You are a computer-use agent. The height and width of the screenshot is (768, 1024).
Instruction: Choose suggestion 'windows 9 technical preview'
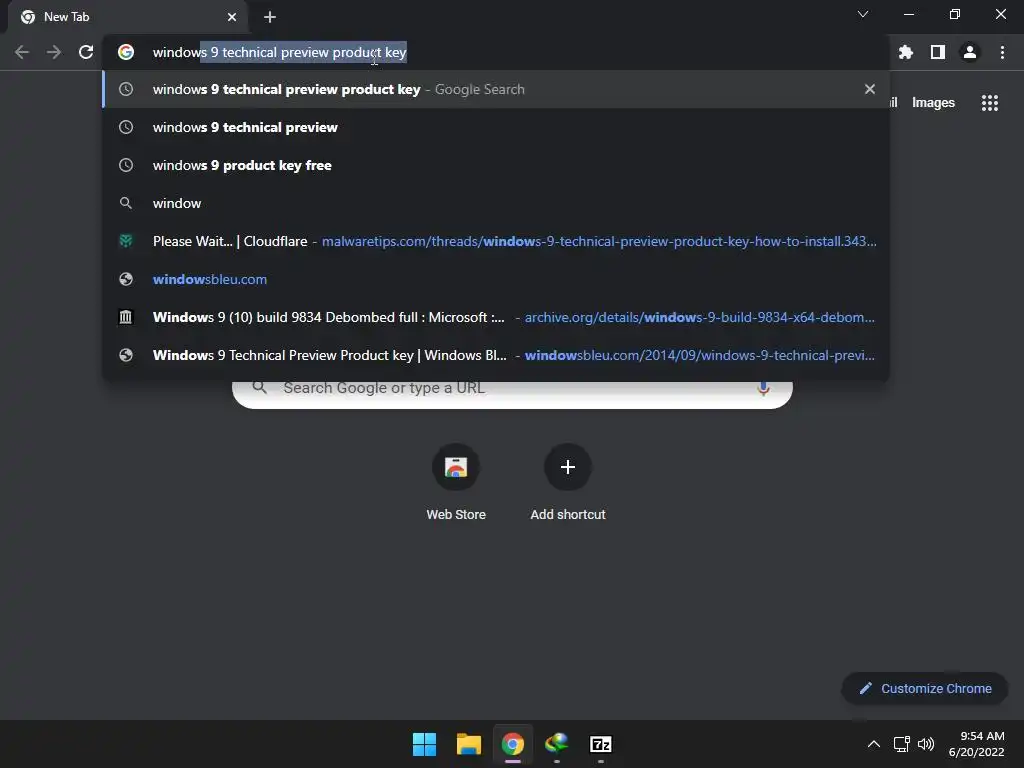[496, 127]
